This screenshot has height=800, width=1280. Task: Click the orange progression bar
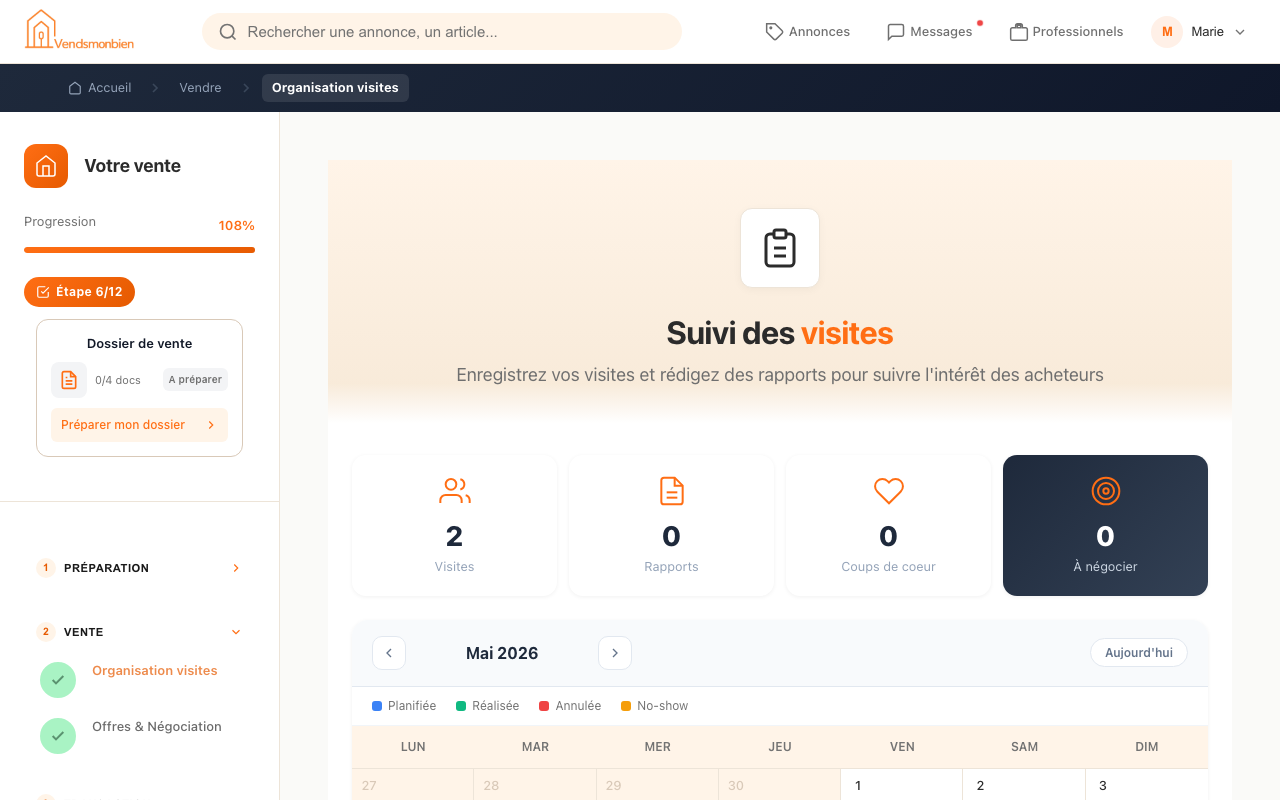[x=139, y=250]
